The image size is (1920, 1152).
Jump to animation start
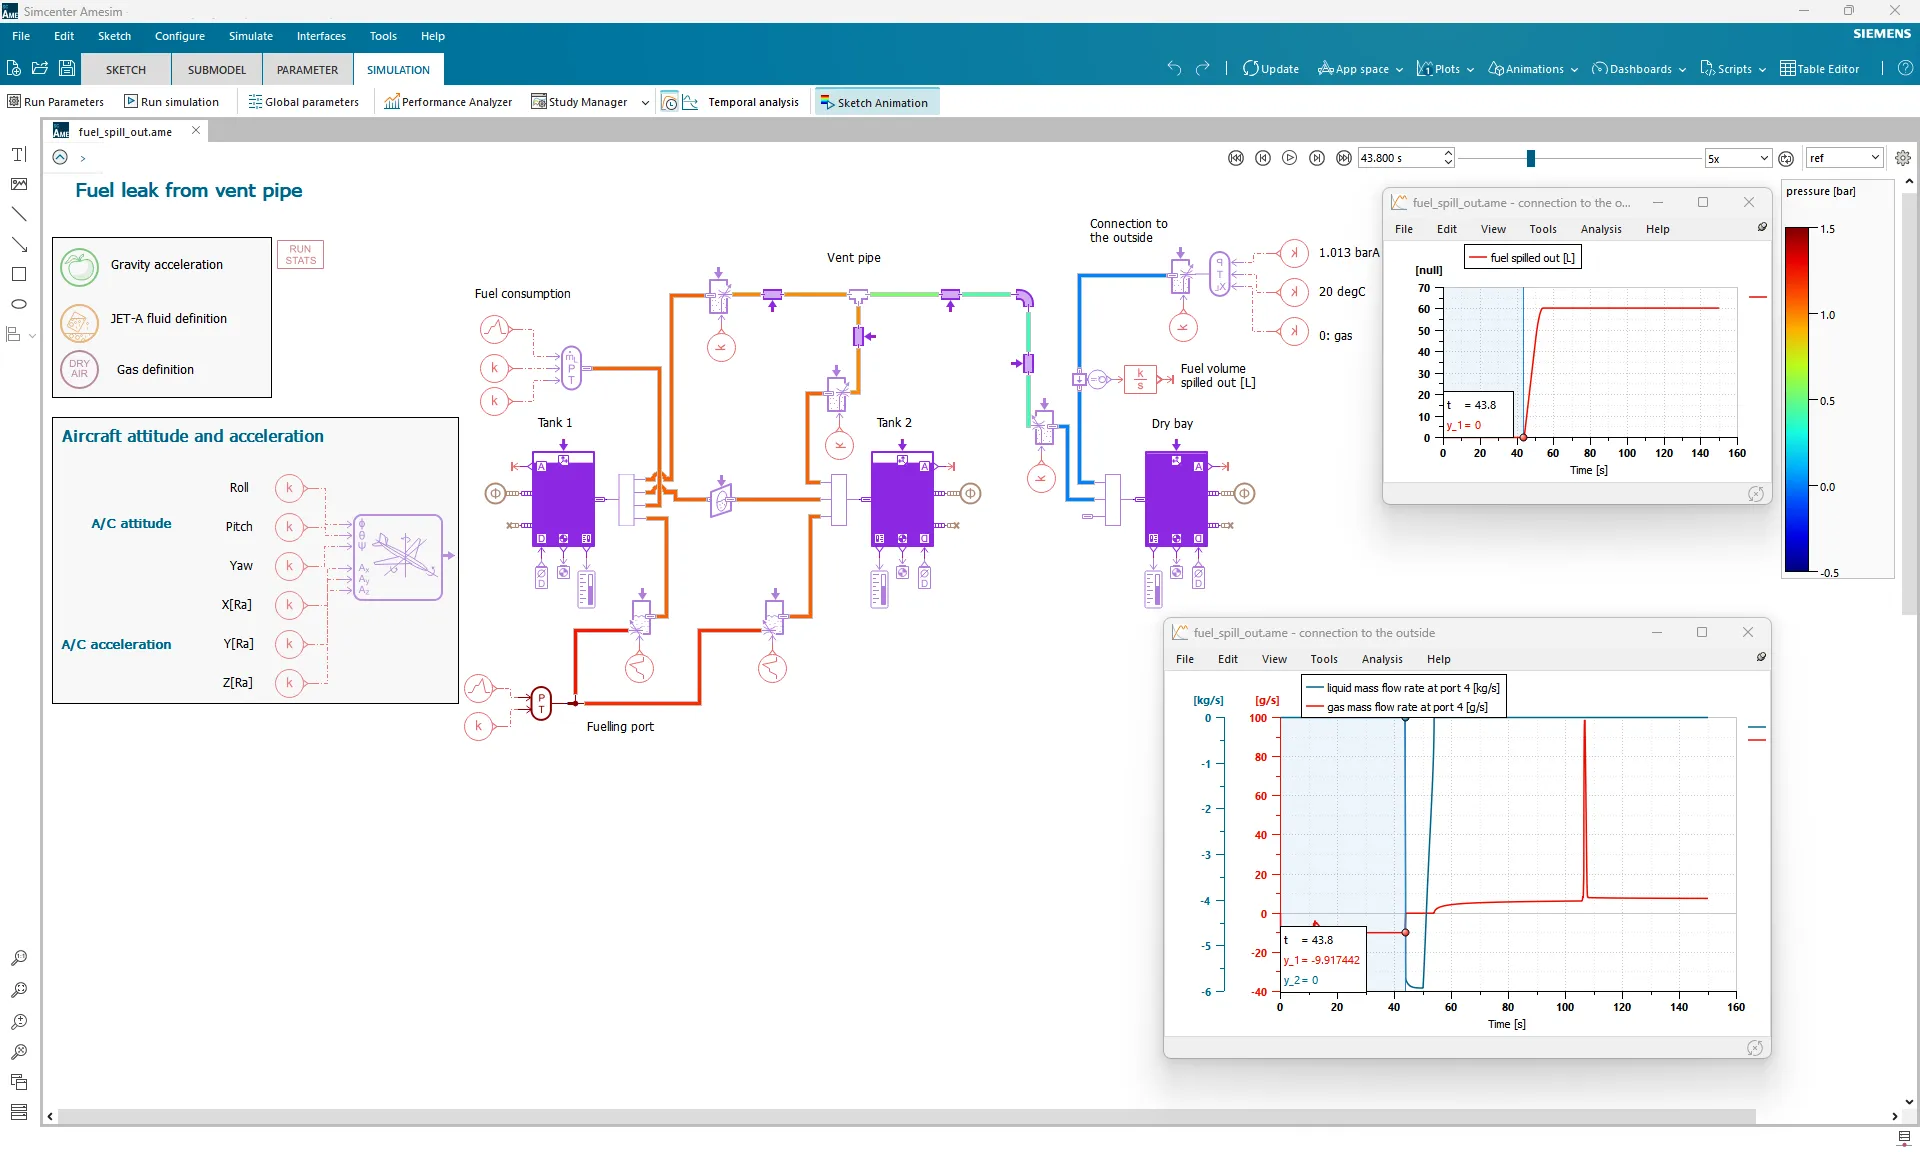(1236, 158)
